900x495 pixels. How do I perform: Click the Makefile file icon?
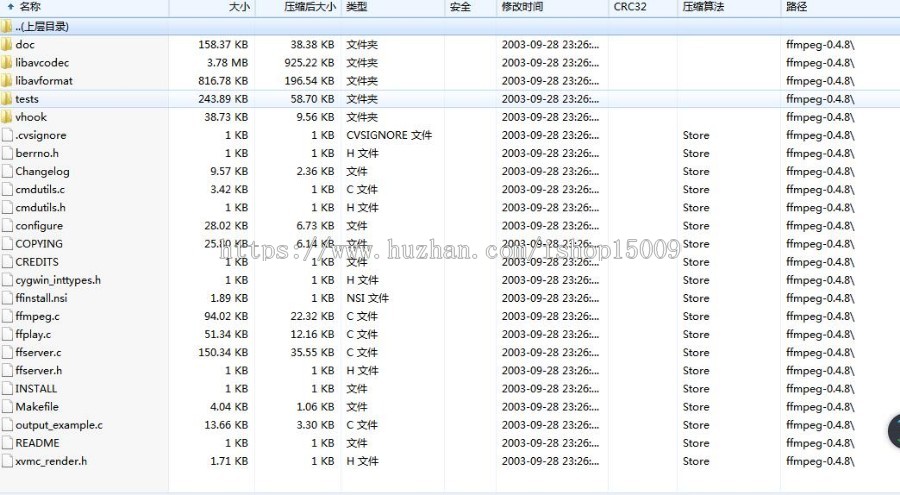(7, 407)
